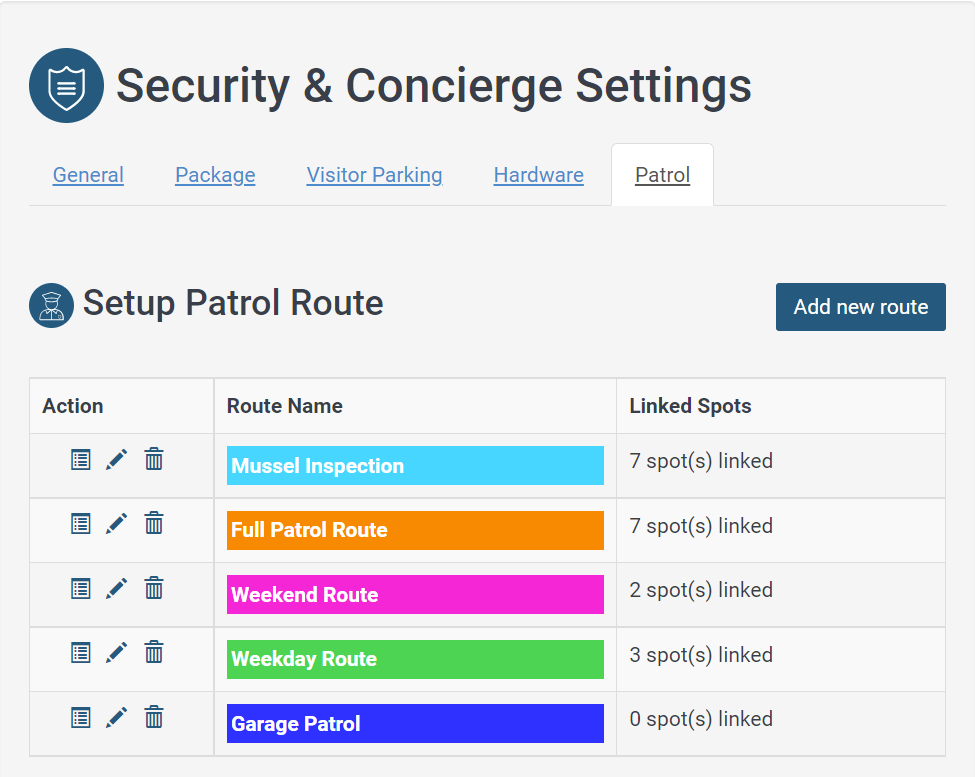Screen dimensions: 975x777
Task: Edit the Mussel Inspection route
Action: (x=117, y=460)
